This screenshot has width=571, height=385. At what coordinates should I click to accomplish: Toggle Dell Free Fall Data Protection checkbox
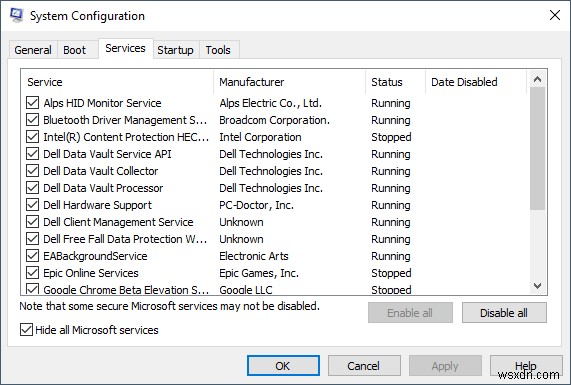[x=32, y=239]
